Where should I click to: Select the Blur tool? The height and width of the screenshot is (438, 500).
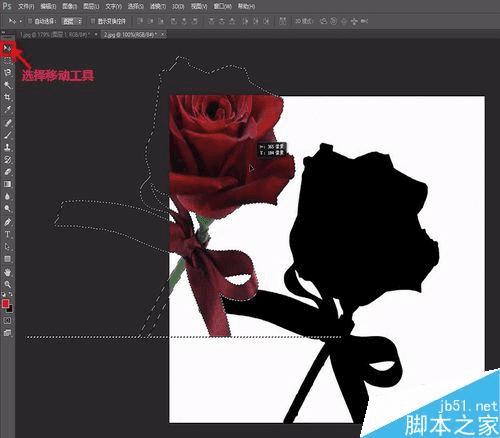(7, 196)
